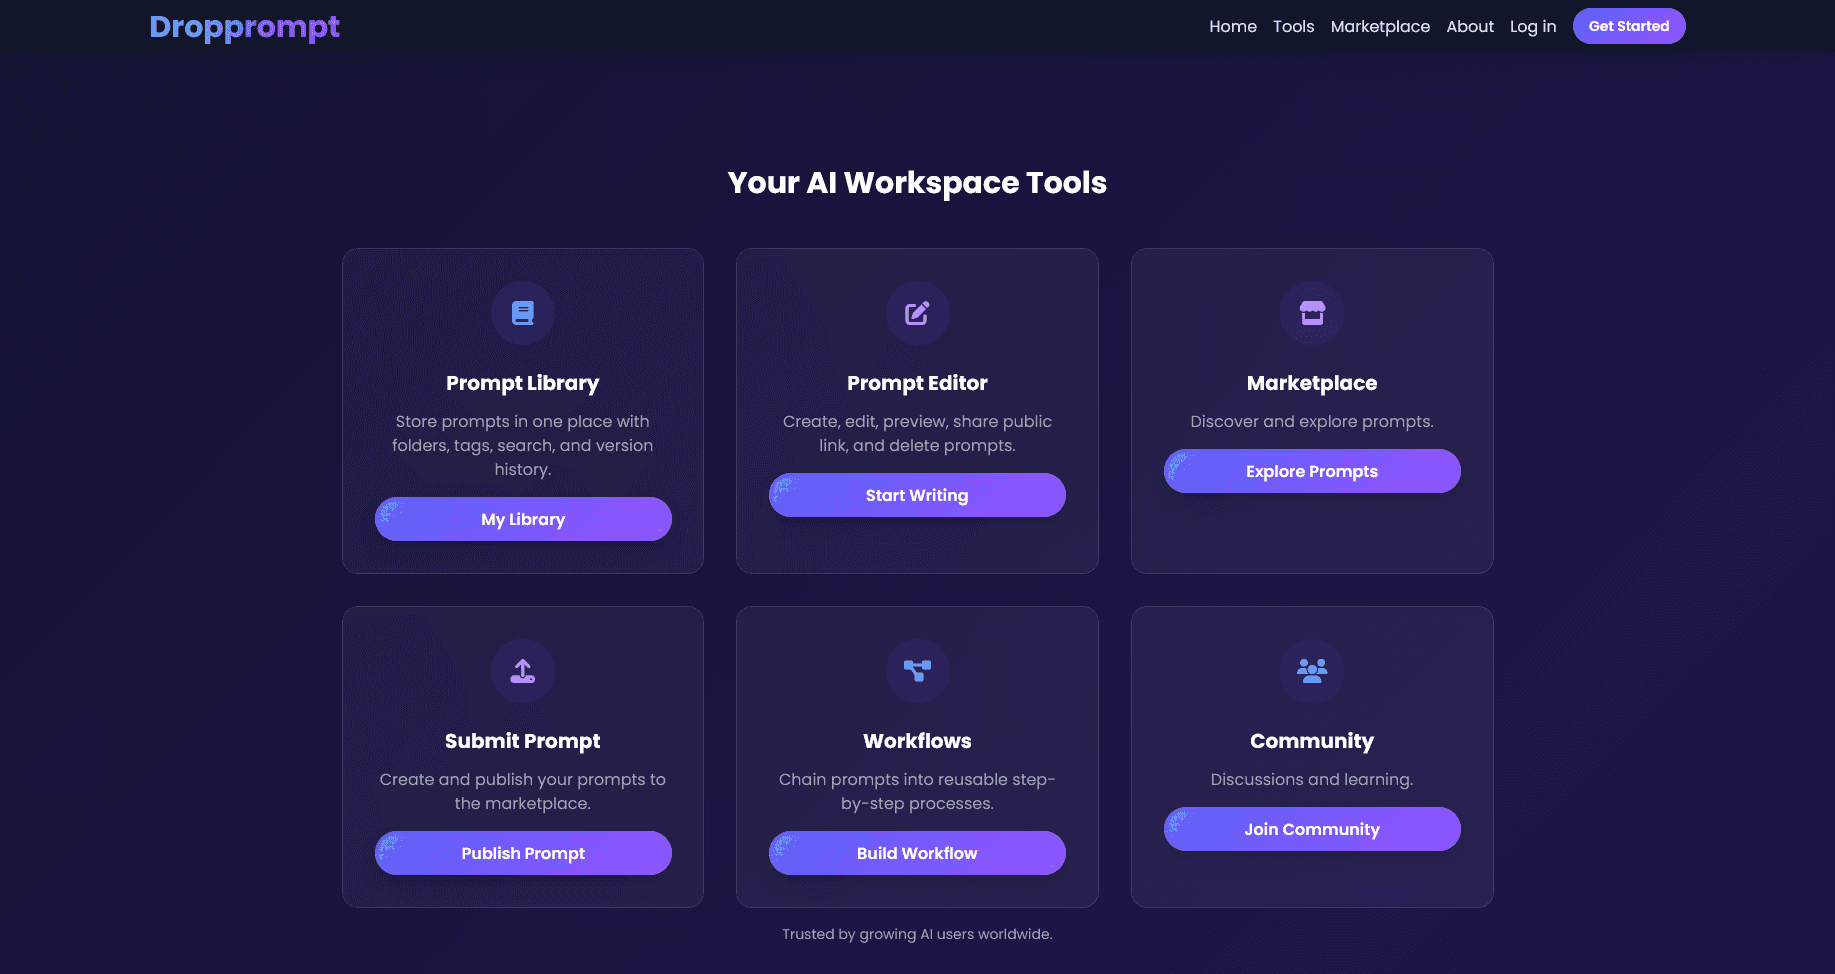Click the Dropprompt logo
Image resolution: width=1835 pixels, height=974 pixels.
point(244,27)
